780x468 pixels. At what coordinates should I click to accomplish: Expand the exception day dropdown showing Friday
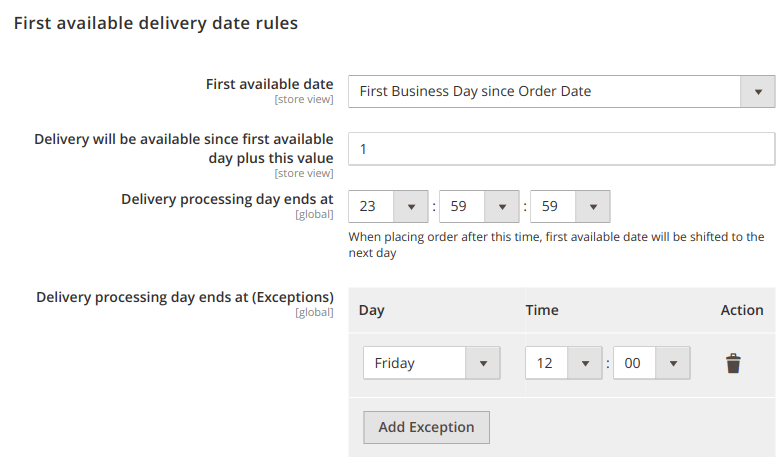click(x=431, y=363)
